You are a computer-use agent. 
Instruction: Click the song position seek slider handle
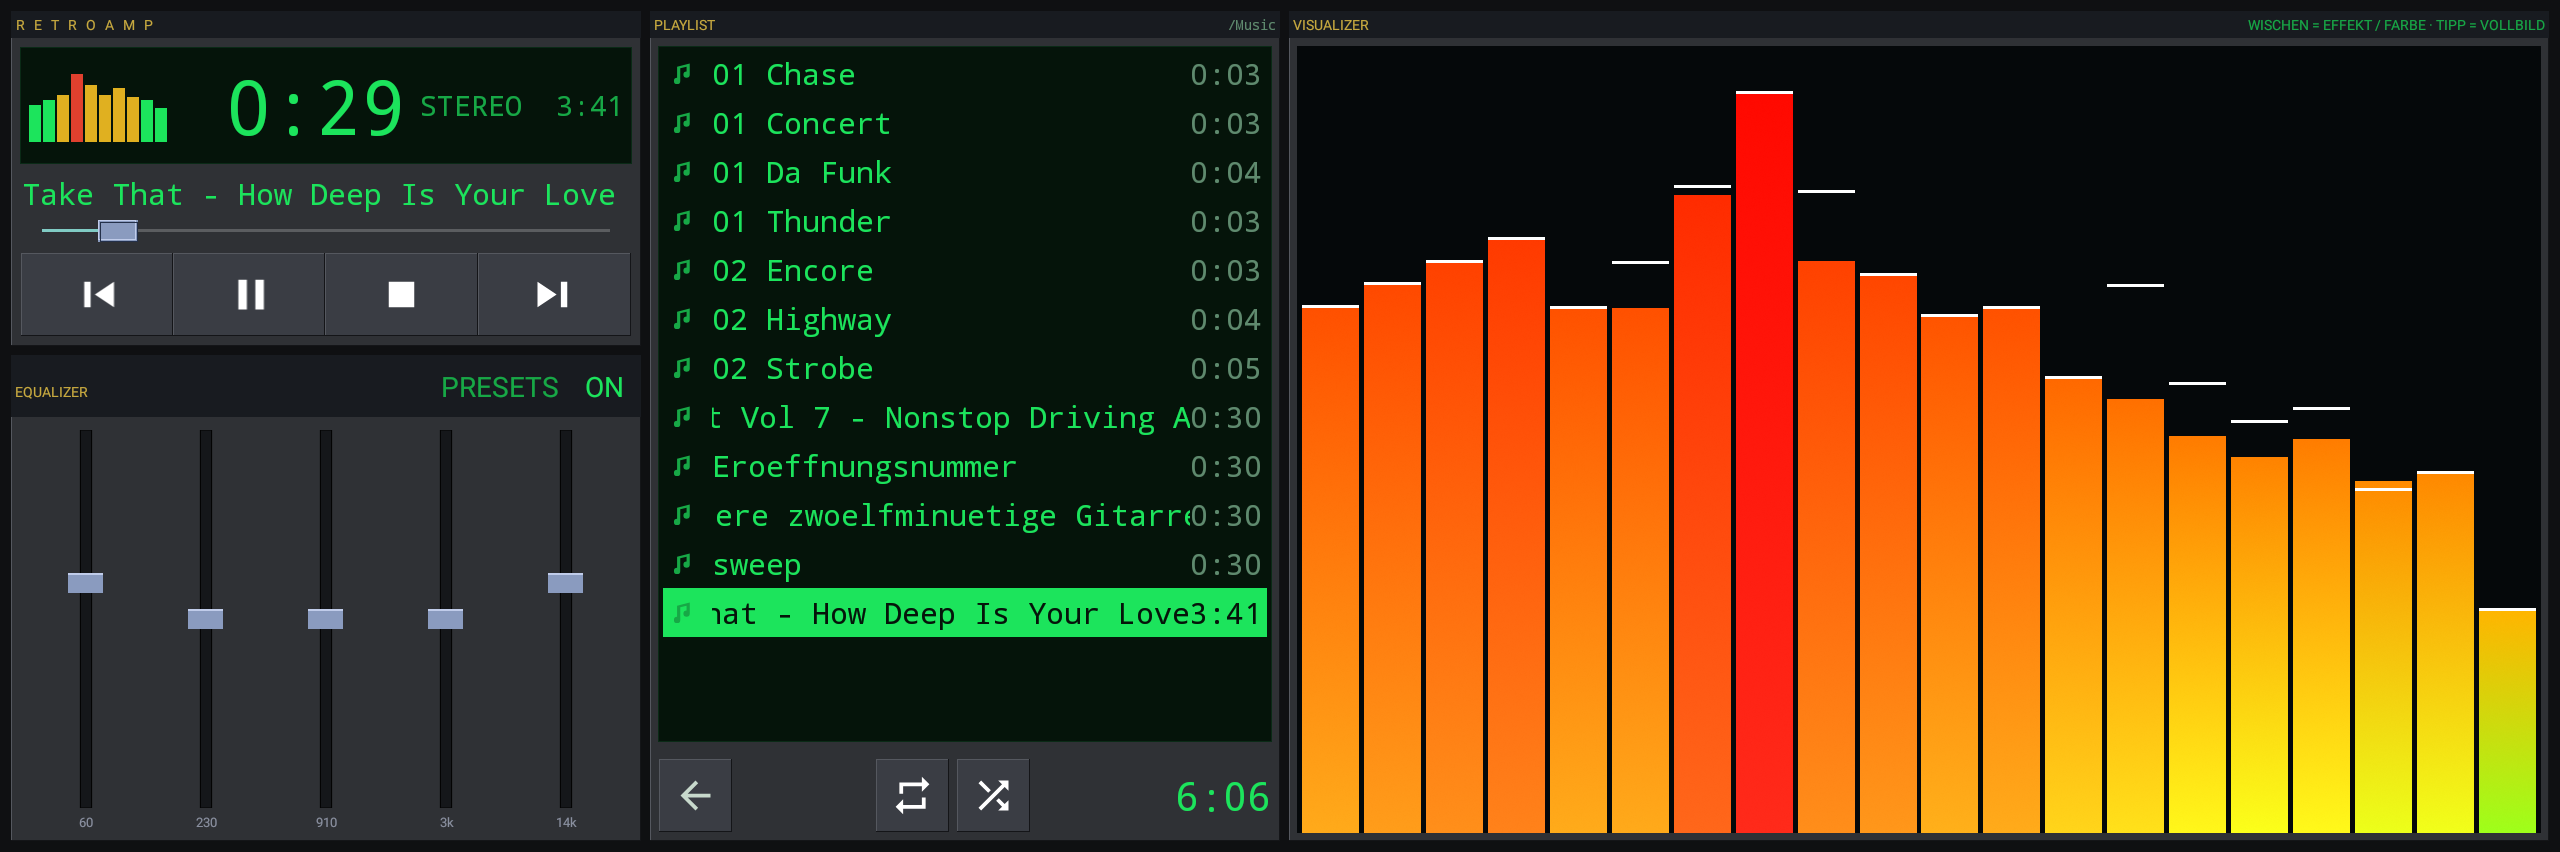[x=118, y=231]
